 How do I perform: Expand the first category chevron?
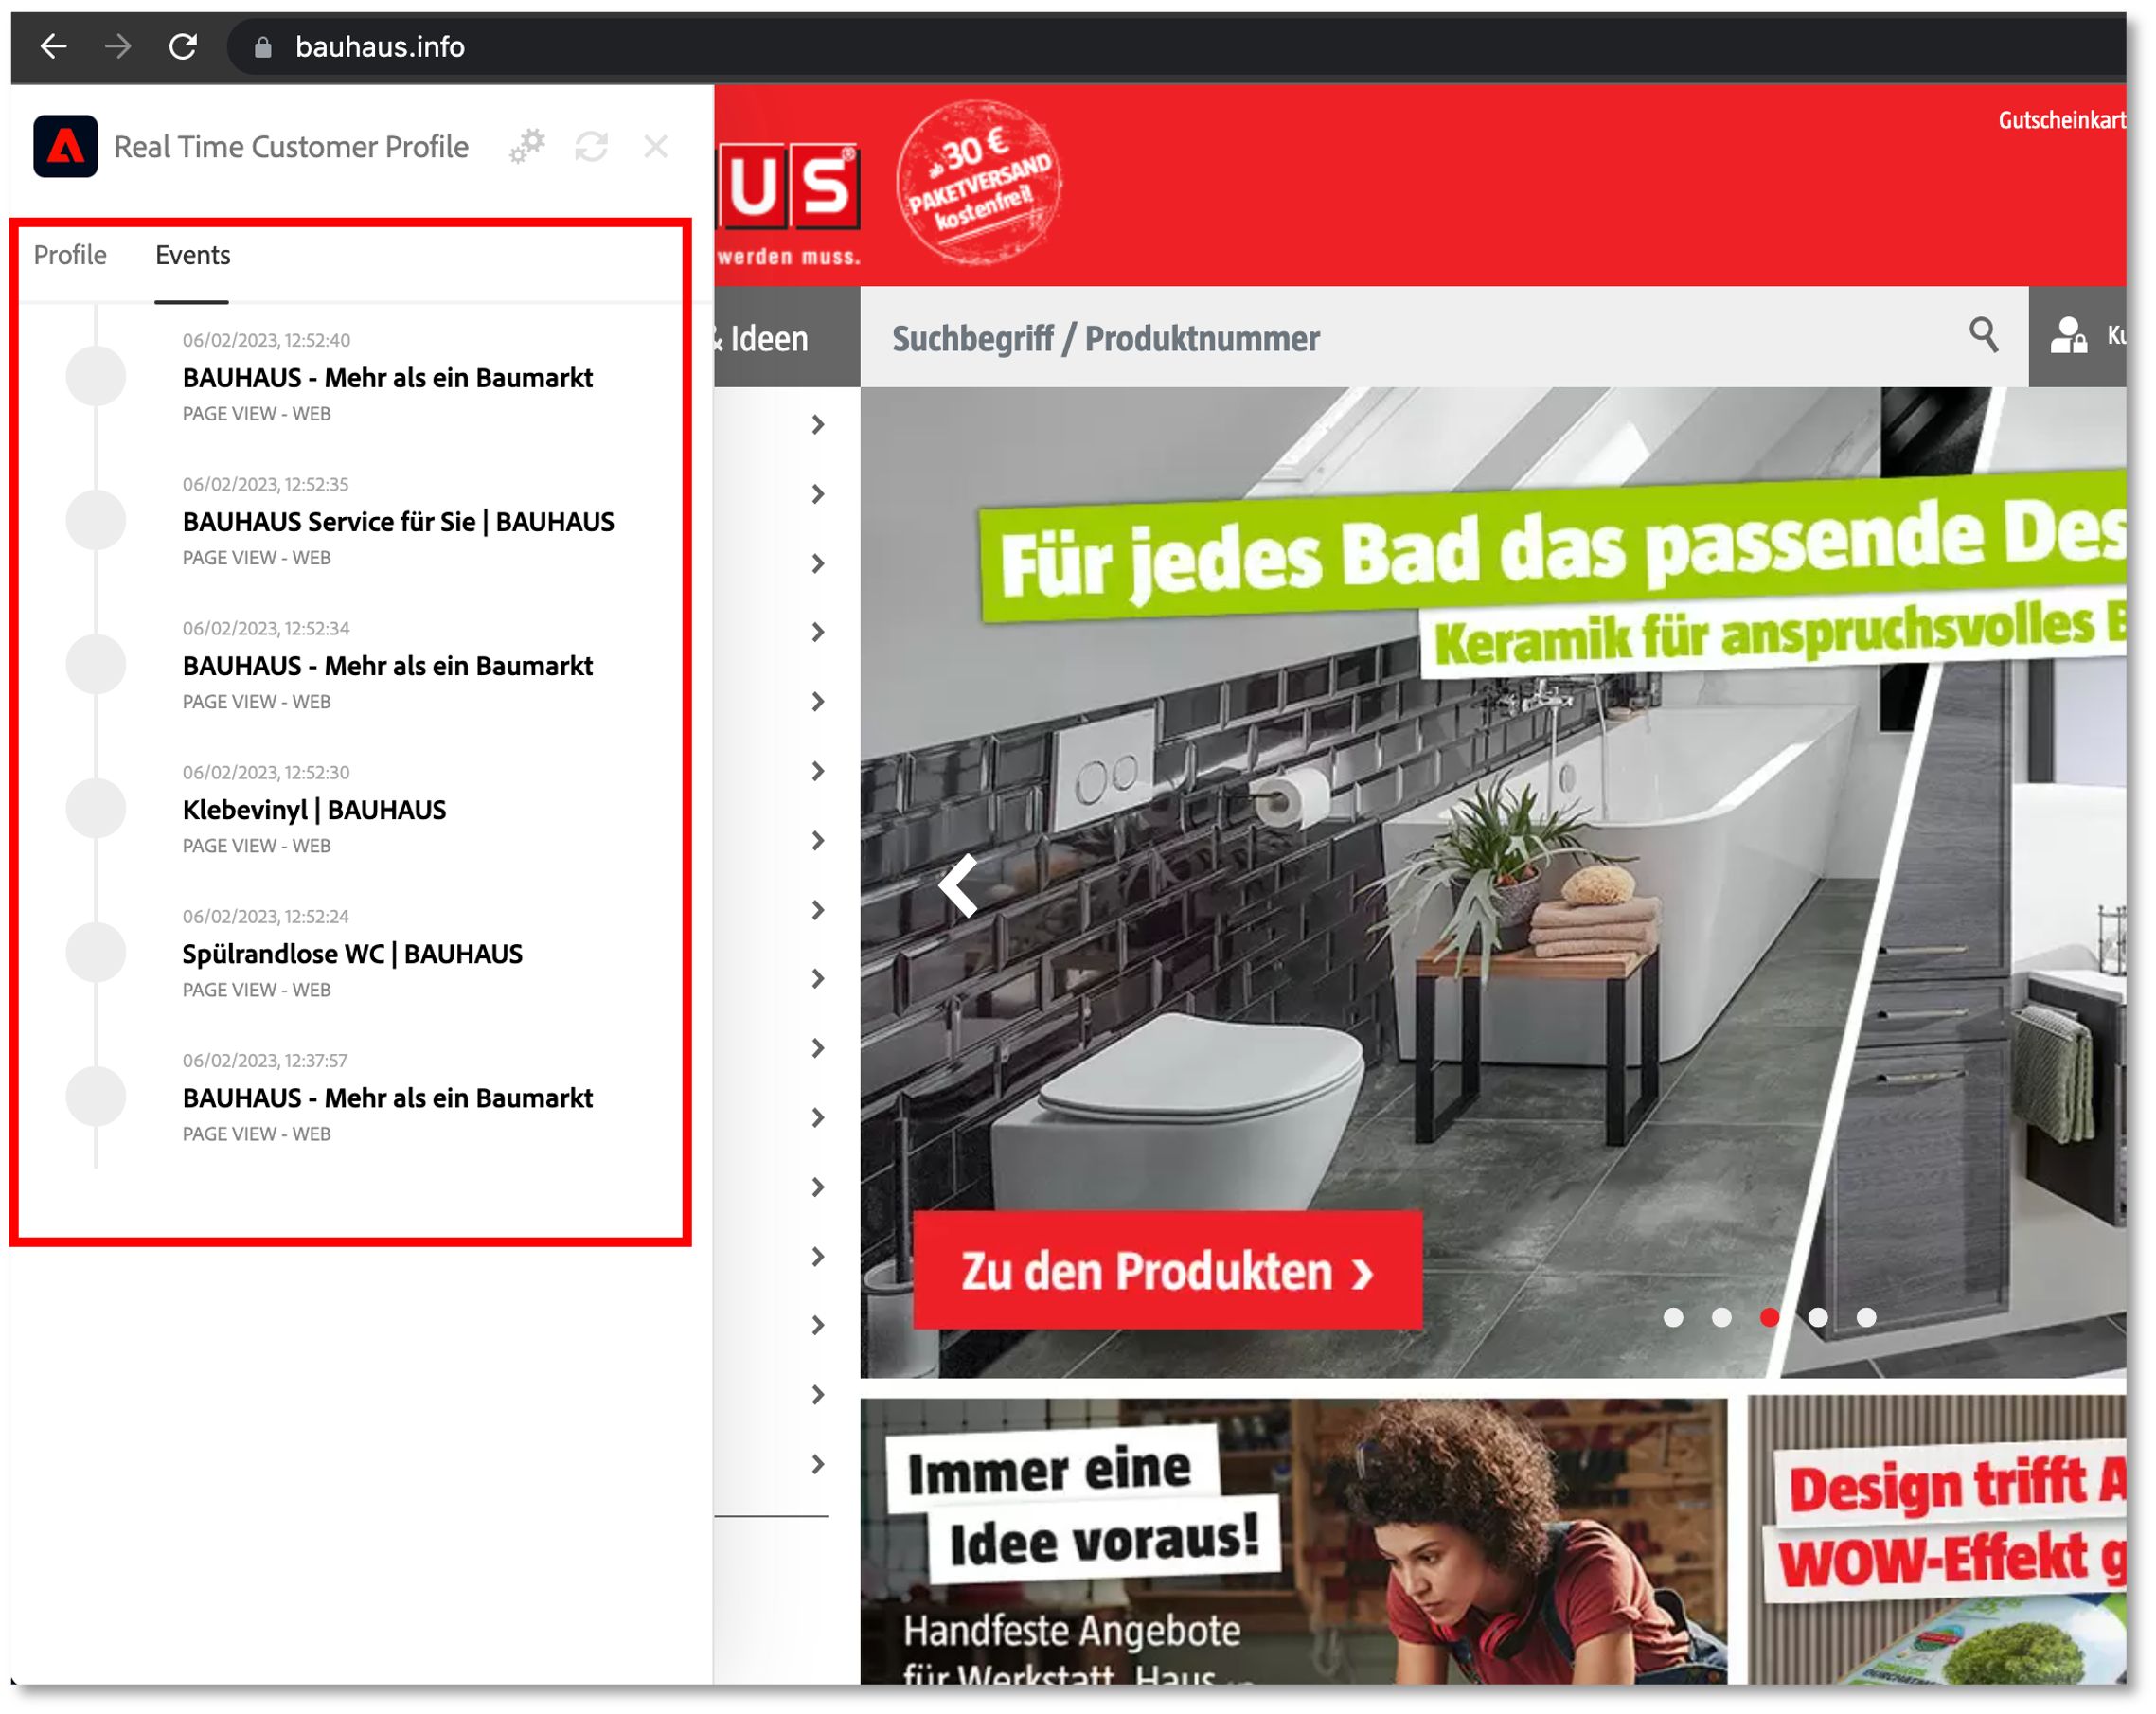818,425
